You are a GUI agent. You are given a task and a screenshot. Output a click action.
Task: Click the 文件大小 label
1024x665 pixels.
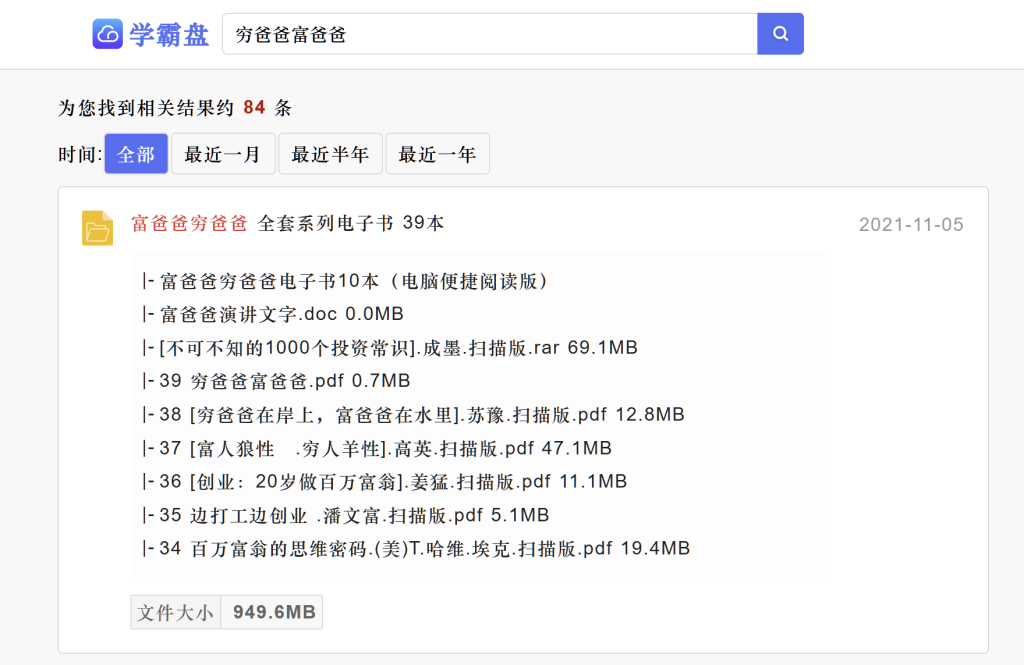pos(176,612)
